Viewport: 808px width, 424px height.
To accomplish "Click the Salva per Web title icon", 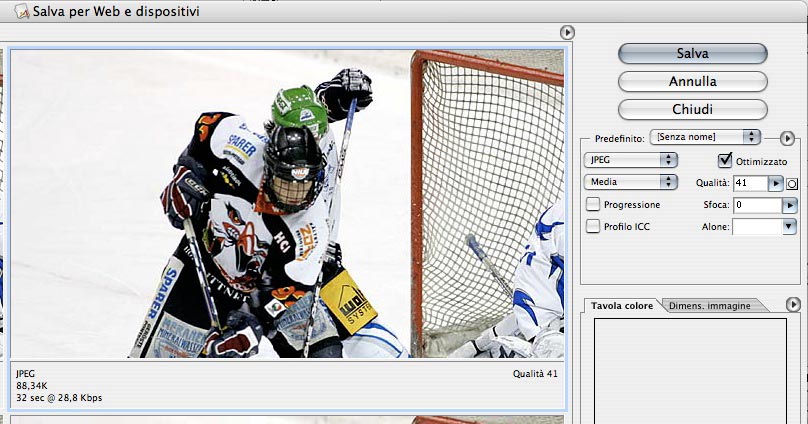I will point(21,12).
